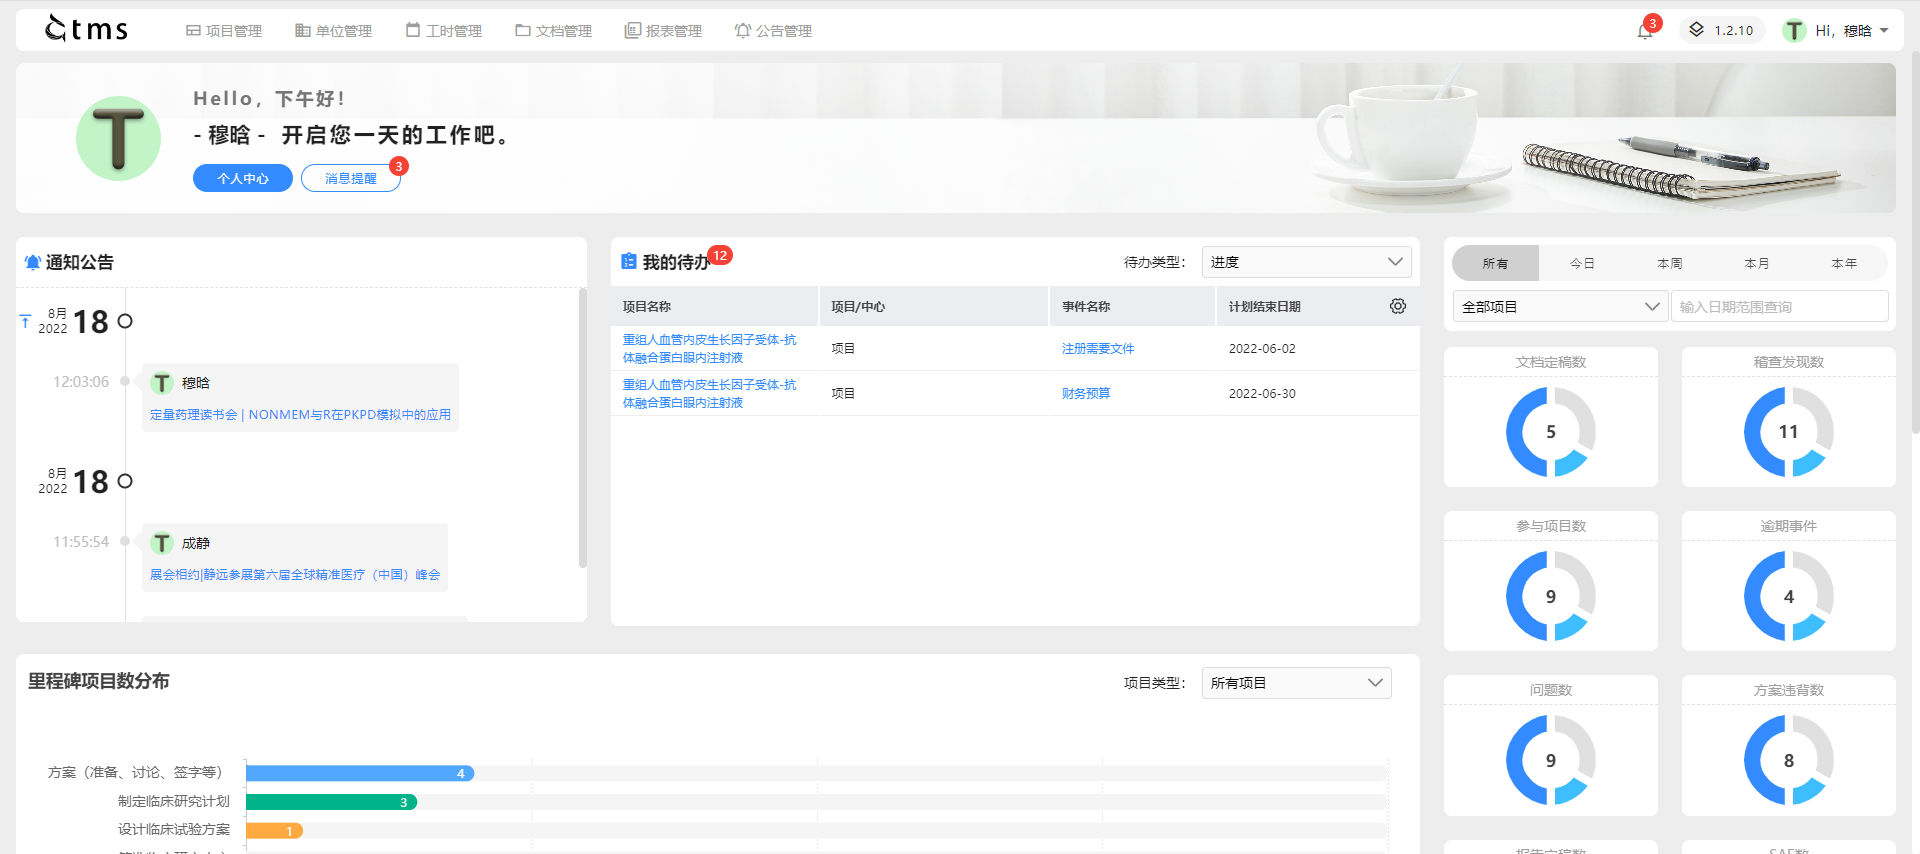Click 穆晗's avatar in the 12:03:06 notice
The height and width of the screenshot is (854, 1920).
click(162, 383)
